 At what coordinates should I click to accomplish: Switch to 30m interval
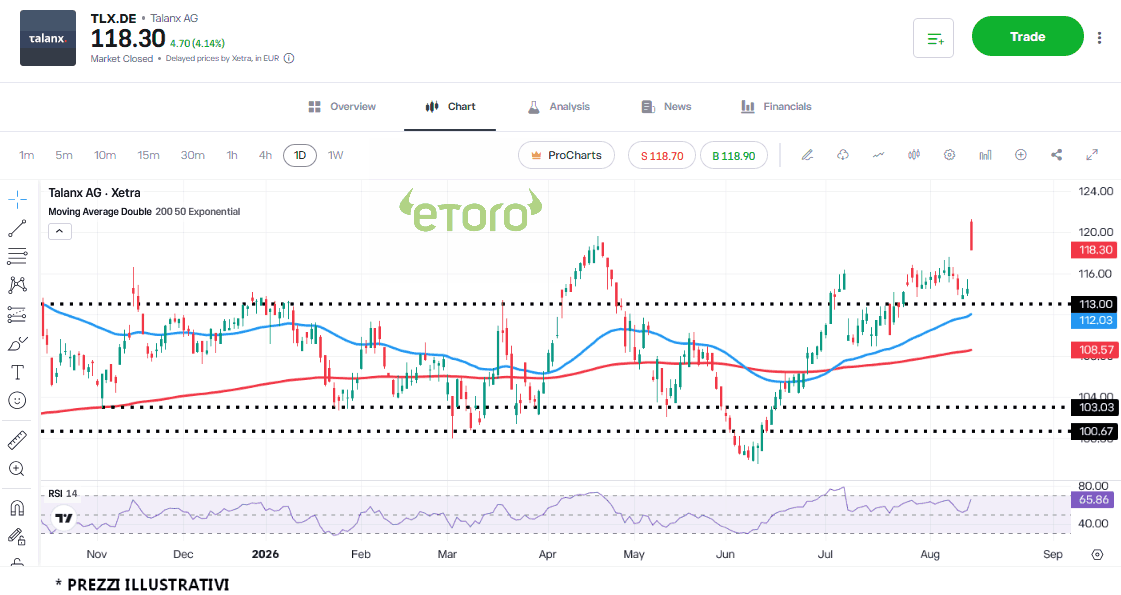[x=192, y=155]
